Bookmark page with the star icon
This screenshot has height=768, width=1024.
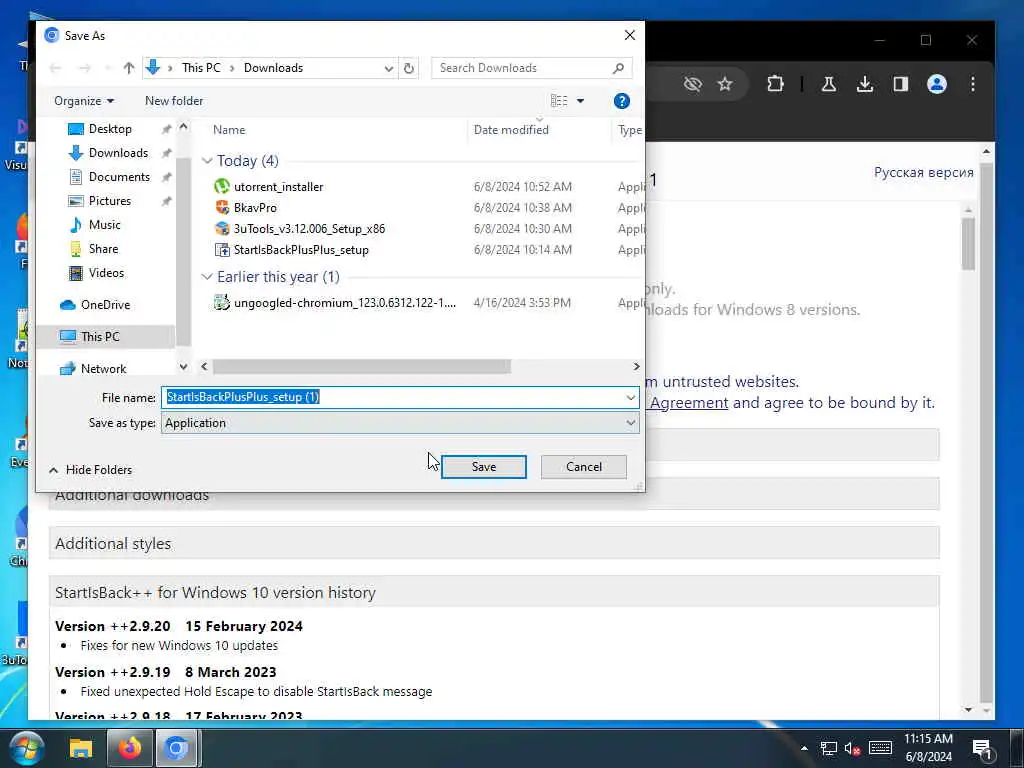click(x=725, y=84)
